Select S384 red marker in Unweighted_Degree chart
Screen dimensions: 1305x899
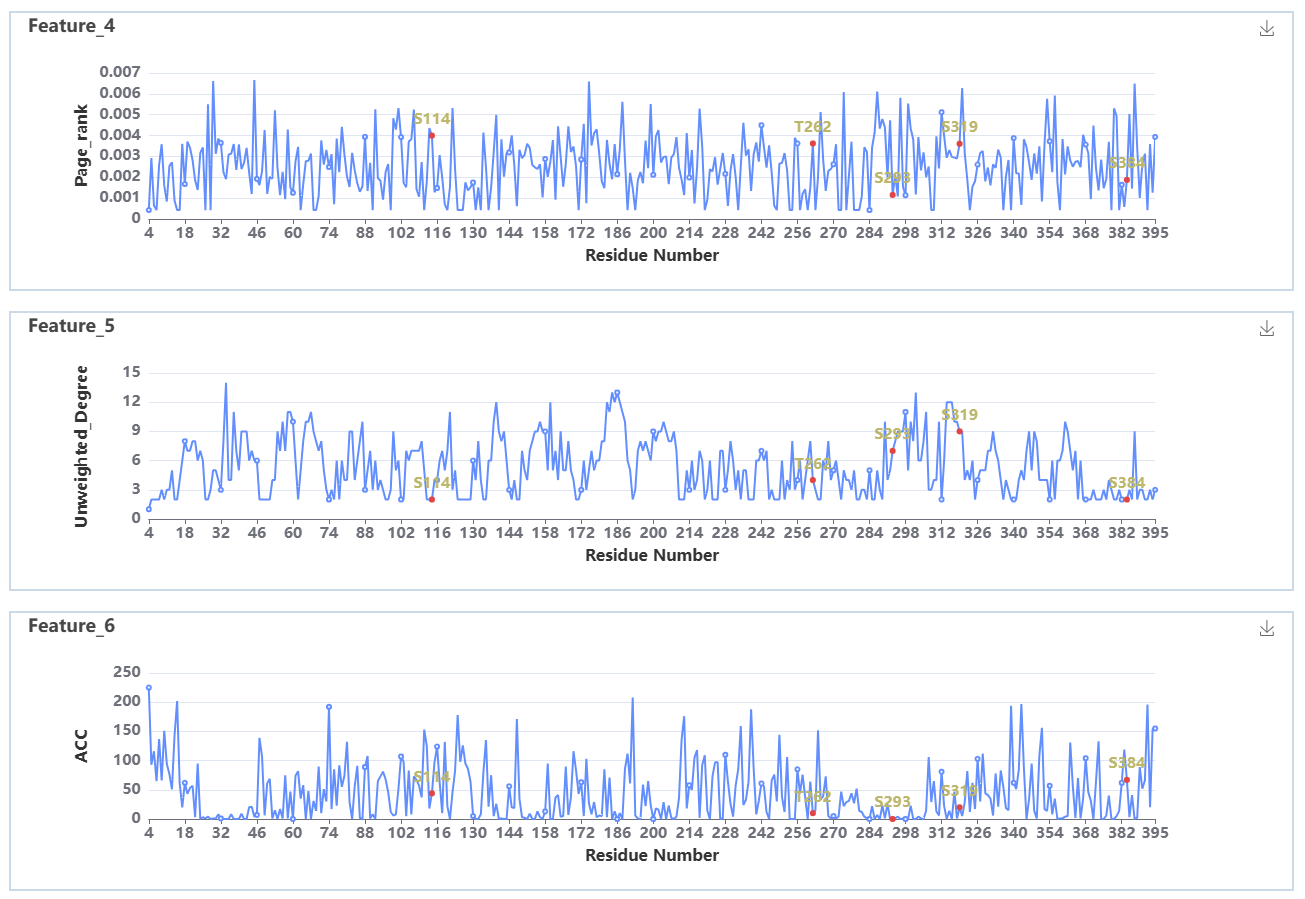tap(1127, 499)
